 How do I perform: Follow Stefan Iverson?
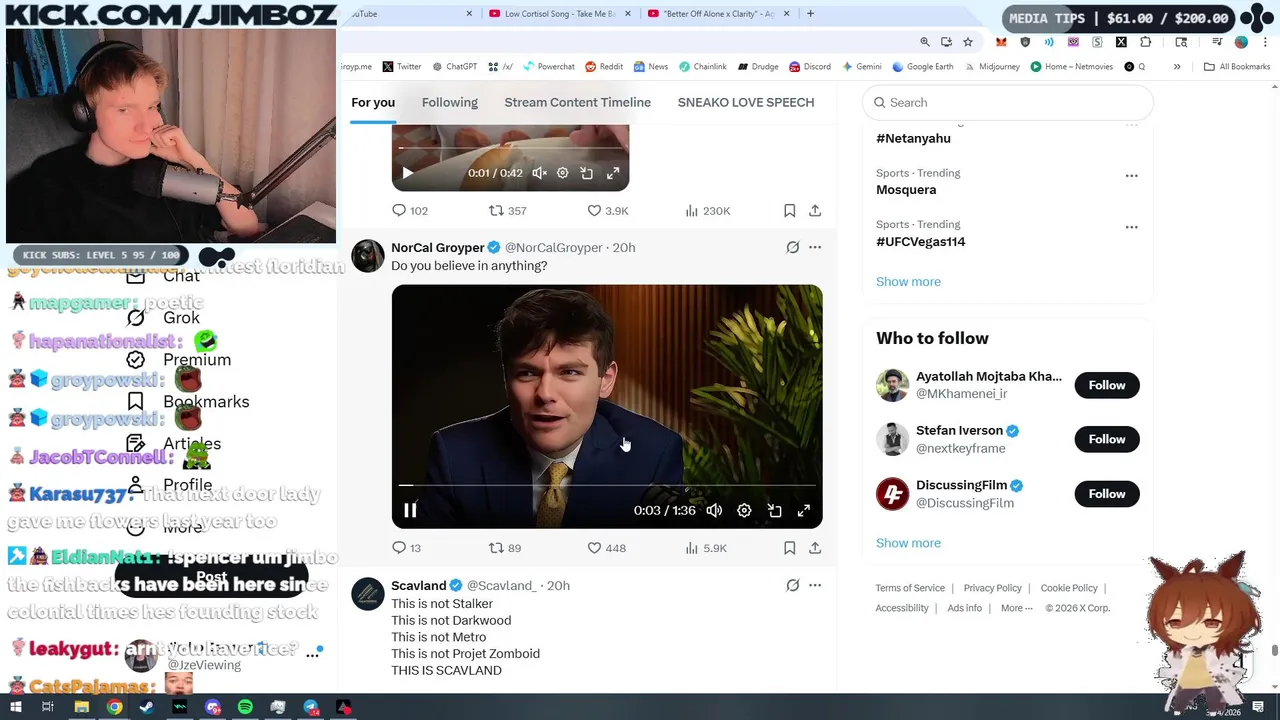click(1107, 439)
